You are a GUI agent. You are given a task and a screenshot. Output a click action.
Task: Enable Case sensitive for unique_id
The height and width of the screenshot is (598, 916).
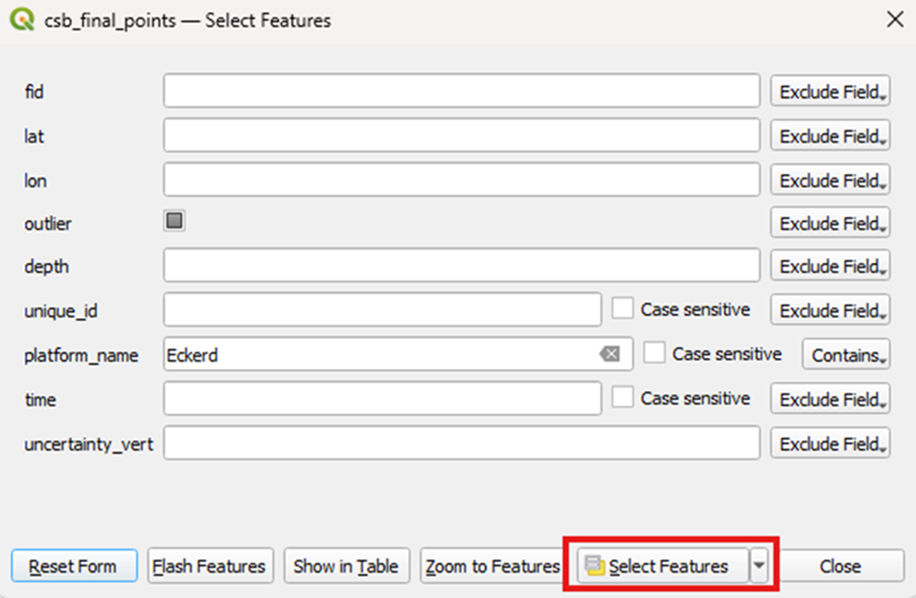(x=623, y=309)
